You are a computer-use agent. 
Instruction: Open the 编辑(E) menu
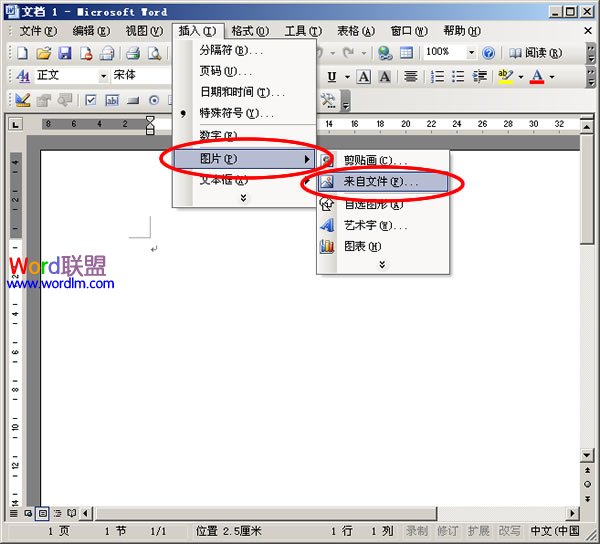[91, 31]
